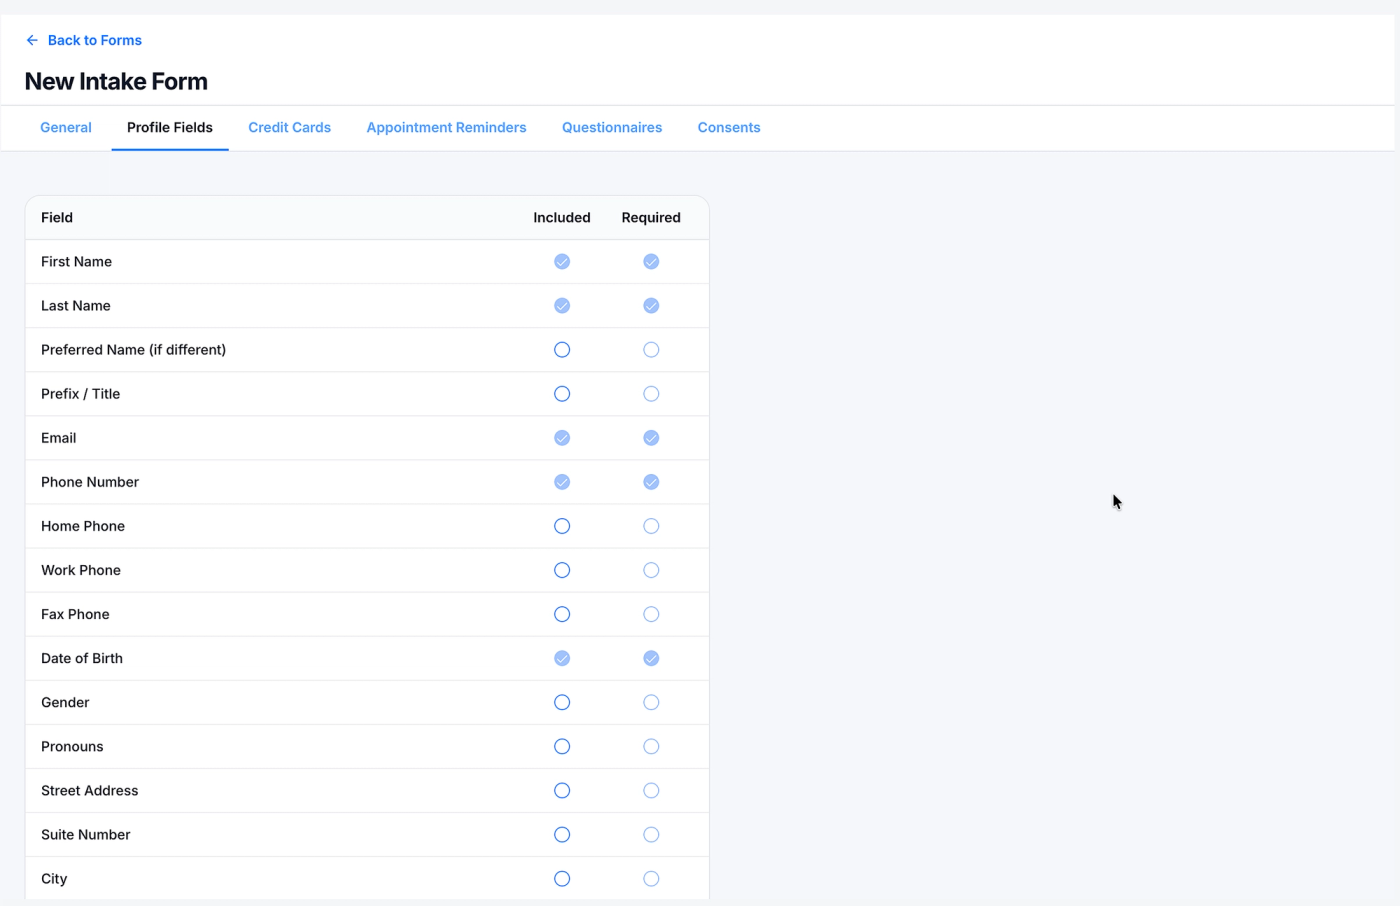Toggle Included for Phone Number
Viewport: 1400px width, 906px height.
pyautogui.click(x=562, y=482)
